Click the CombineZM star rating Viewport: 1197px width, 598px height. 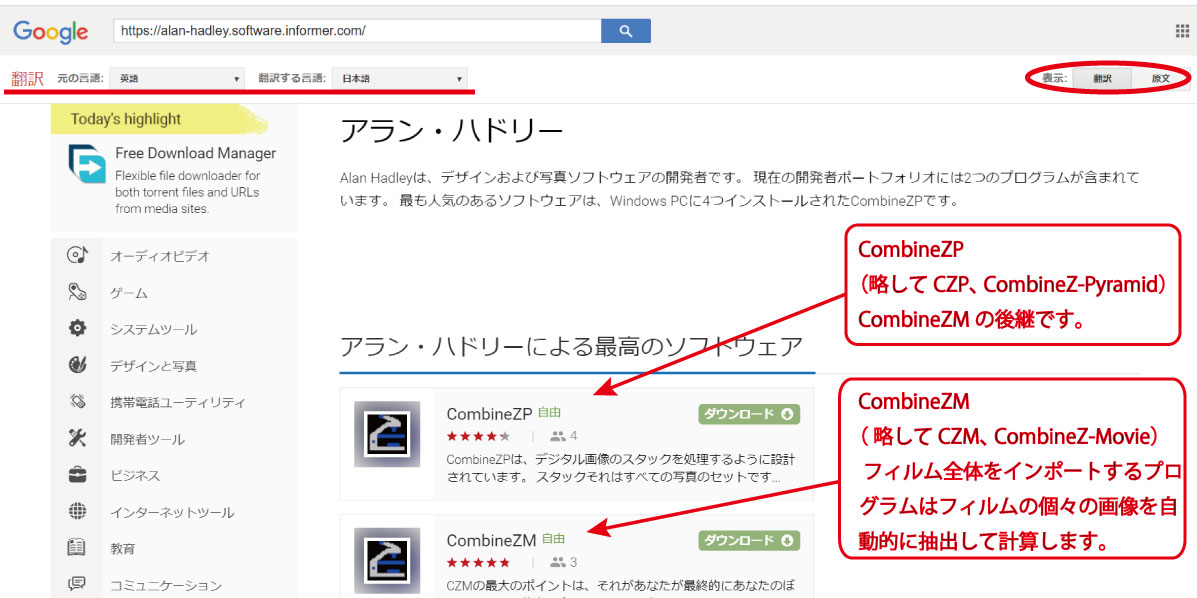pyautogui.click(x=478, y=563)
